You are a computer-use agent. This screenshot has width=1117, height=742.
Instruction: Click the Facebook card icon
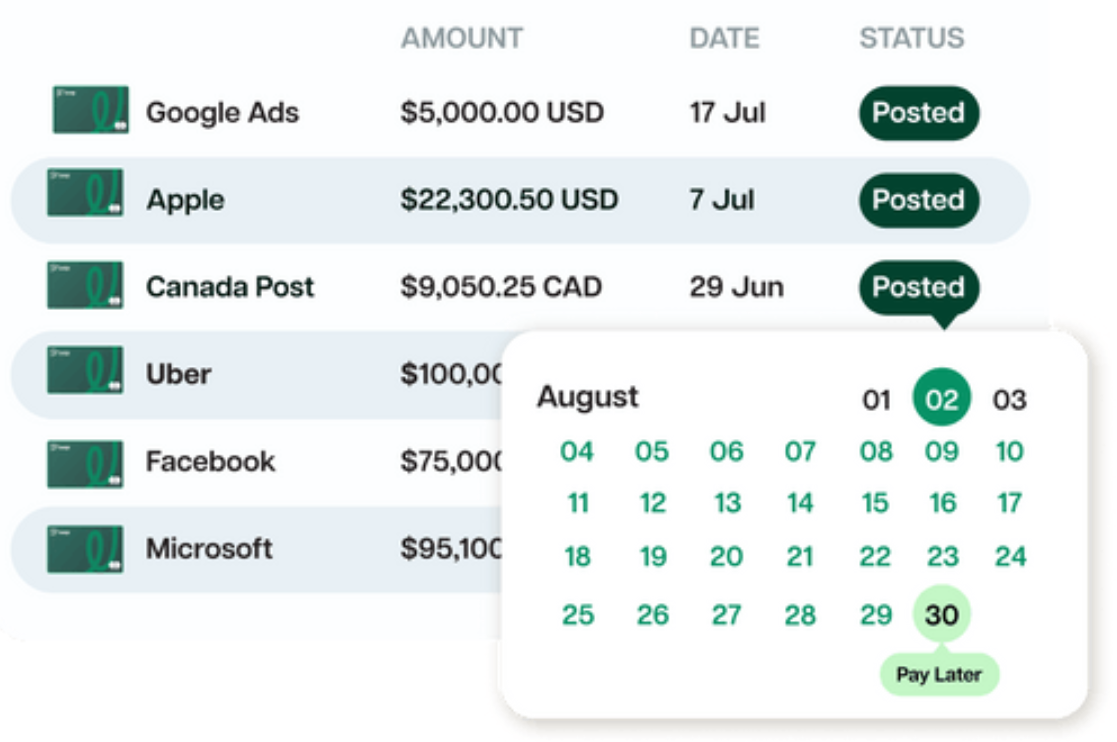(x=85, y=461)
